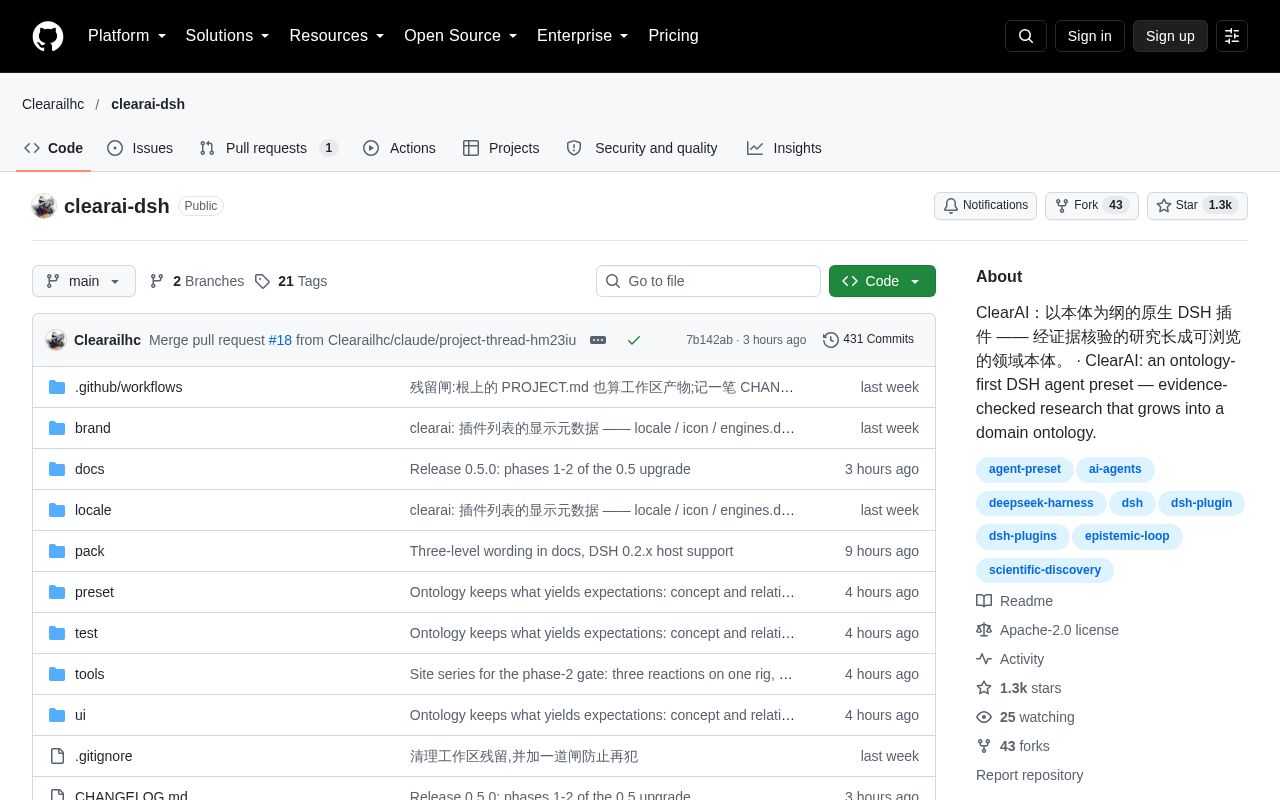Open the preset folder
The width and height of the screenshot is (1280, 800).
[94, 592]
